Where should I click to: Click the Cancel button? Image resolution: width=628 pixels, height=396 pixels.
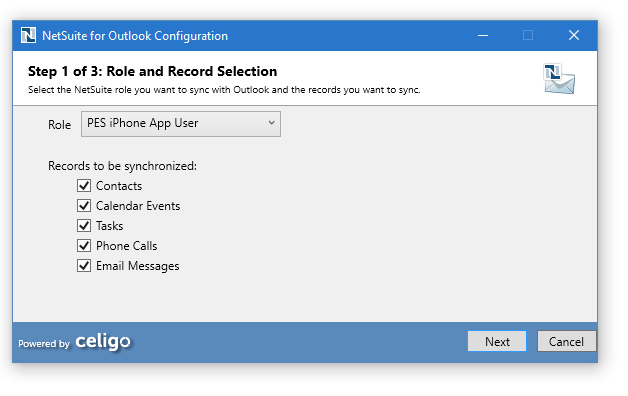(x=566, y=342)
